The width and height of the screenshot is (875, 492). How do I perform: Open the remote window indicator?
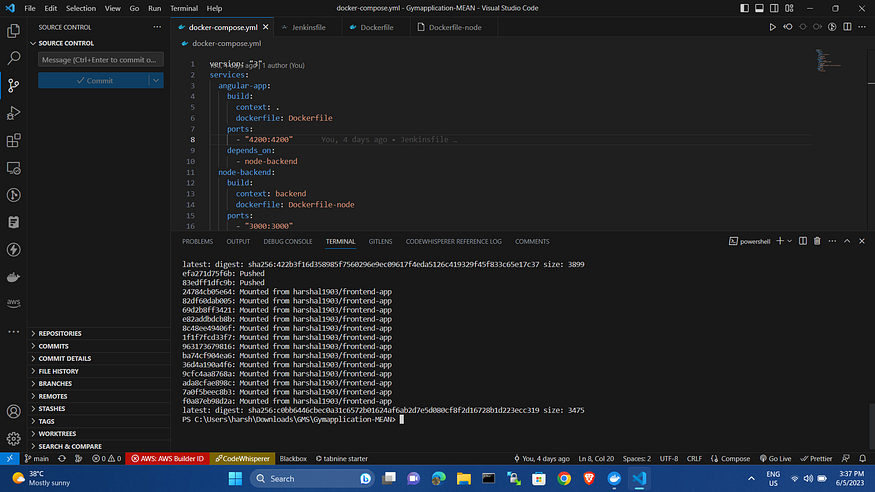coord(9,459)
